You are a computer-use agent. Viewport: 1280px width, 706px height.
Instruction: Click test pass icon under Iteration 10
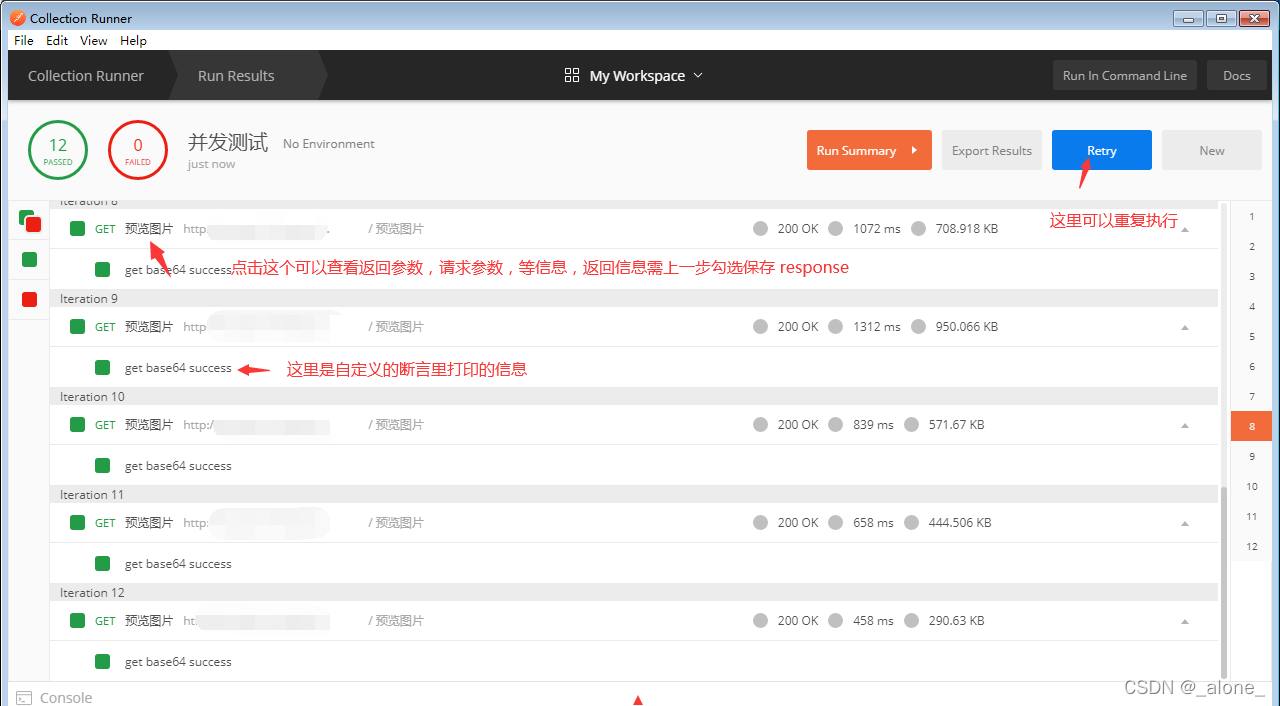point(102,466)
